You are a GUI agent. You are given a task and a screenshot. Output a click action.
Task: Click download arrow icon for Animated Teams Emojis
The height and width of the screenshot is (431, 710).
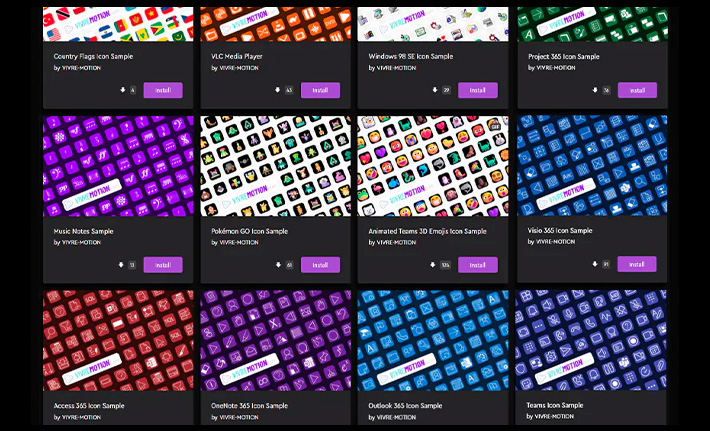point(432,265)
